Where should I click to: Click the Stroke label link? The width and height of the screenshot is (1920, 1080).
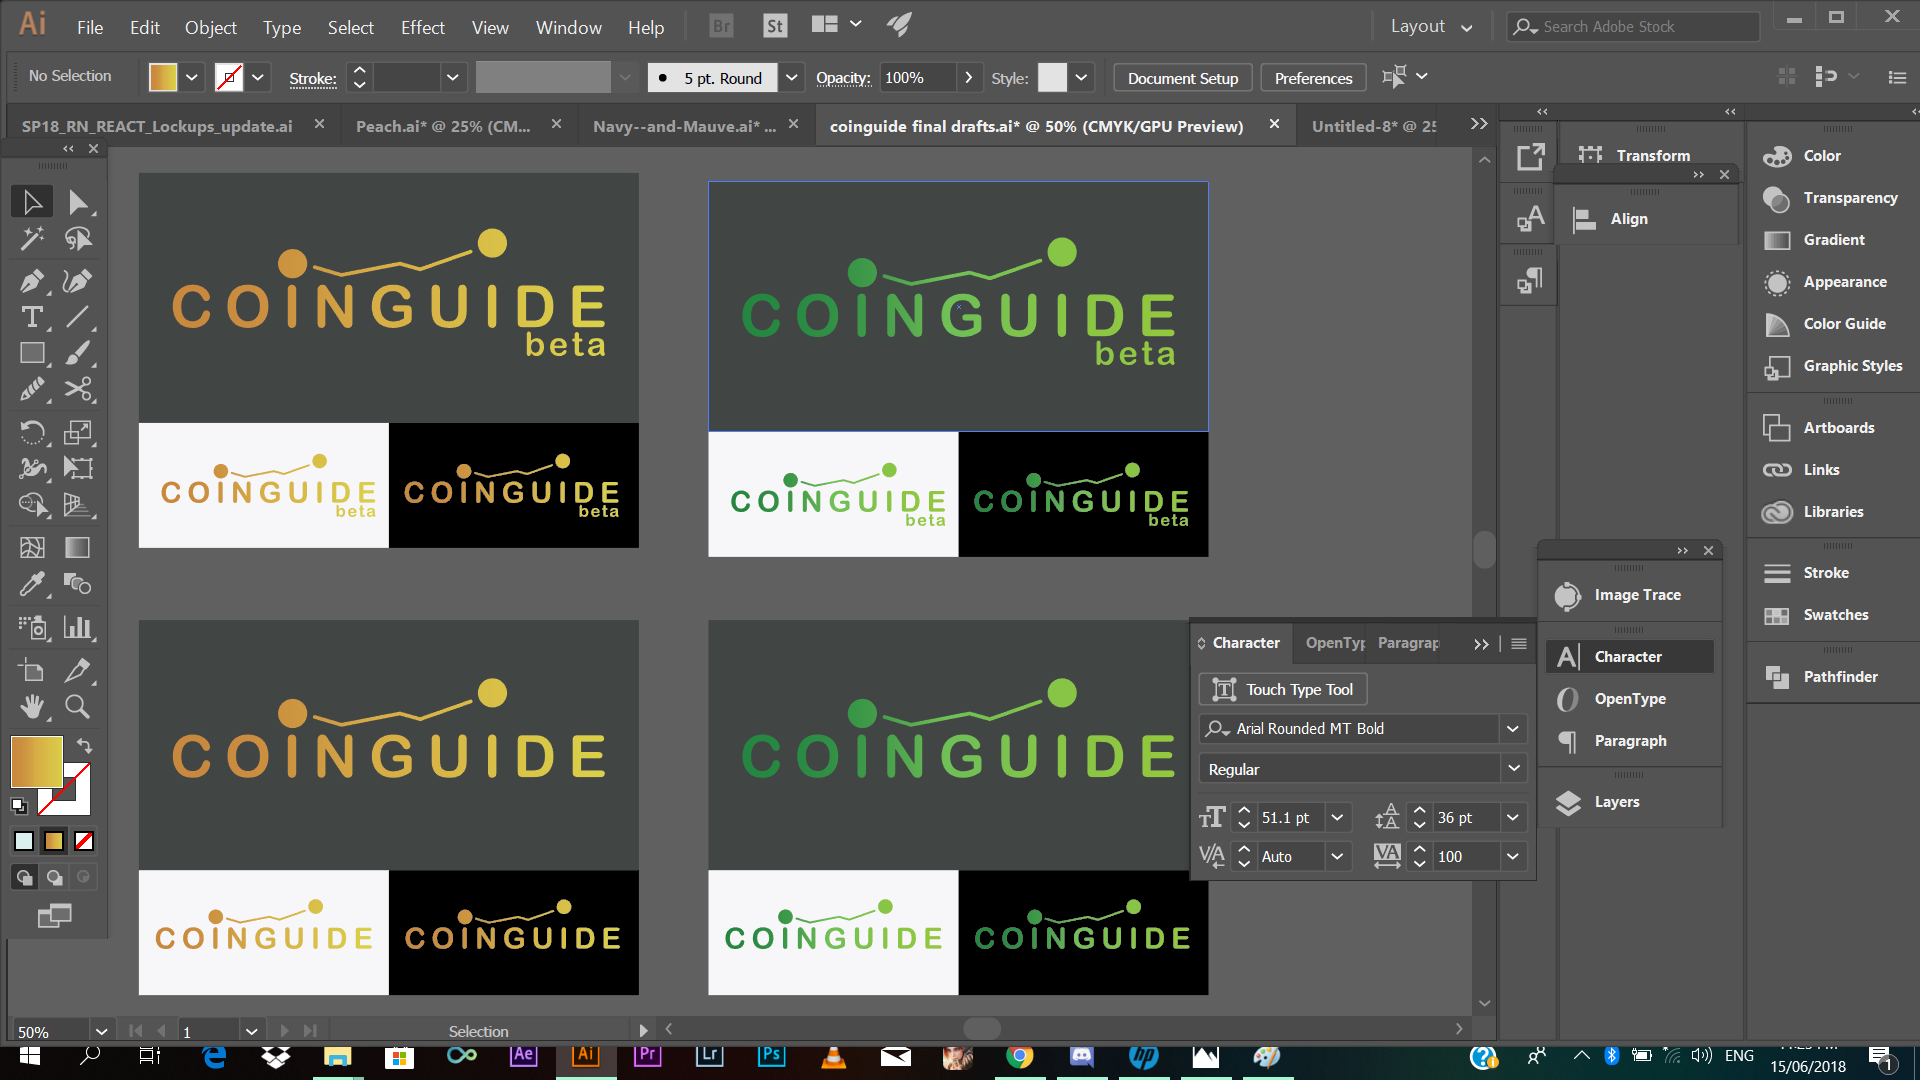pyautogui.click(x=313, y=78)
